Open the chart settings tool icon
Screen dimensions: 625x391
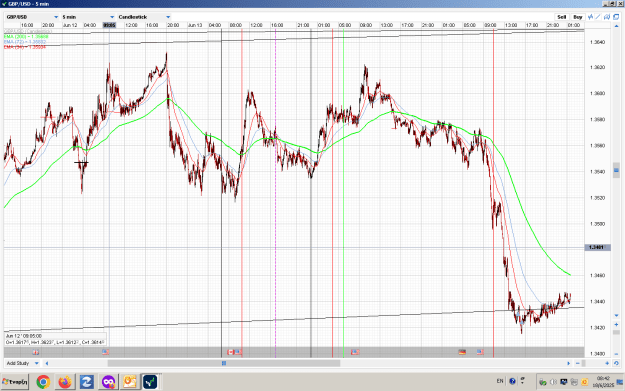(x=607, y=17)
